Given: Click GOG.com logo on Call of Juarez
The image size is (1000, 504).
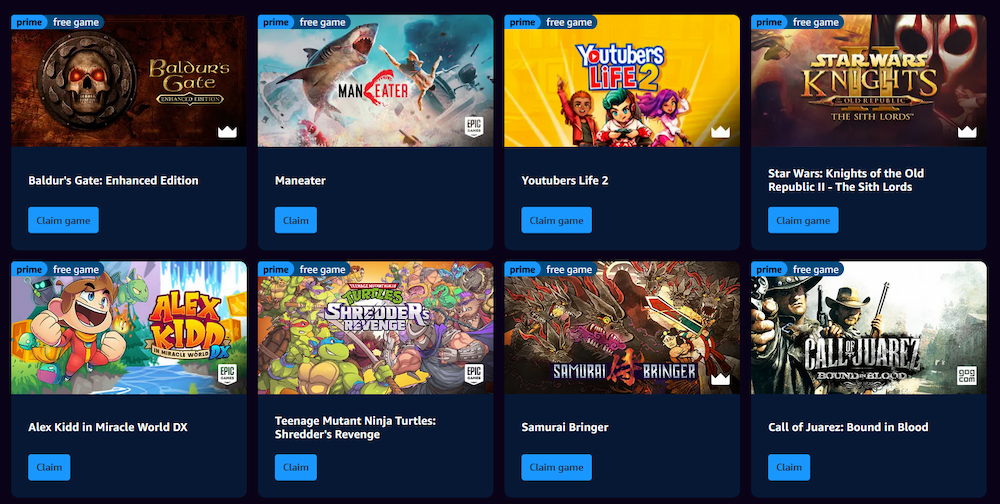Looking at the screenshot, I should click(967, 376).
